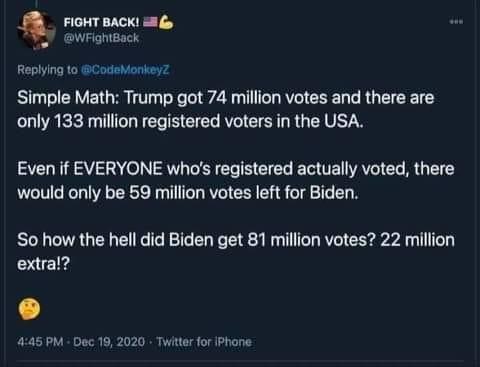Click the '59 million votes left' line

pos(188,193)
